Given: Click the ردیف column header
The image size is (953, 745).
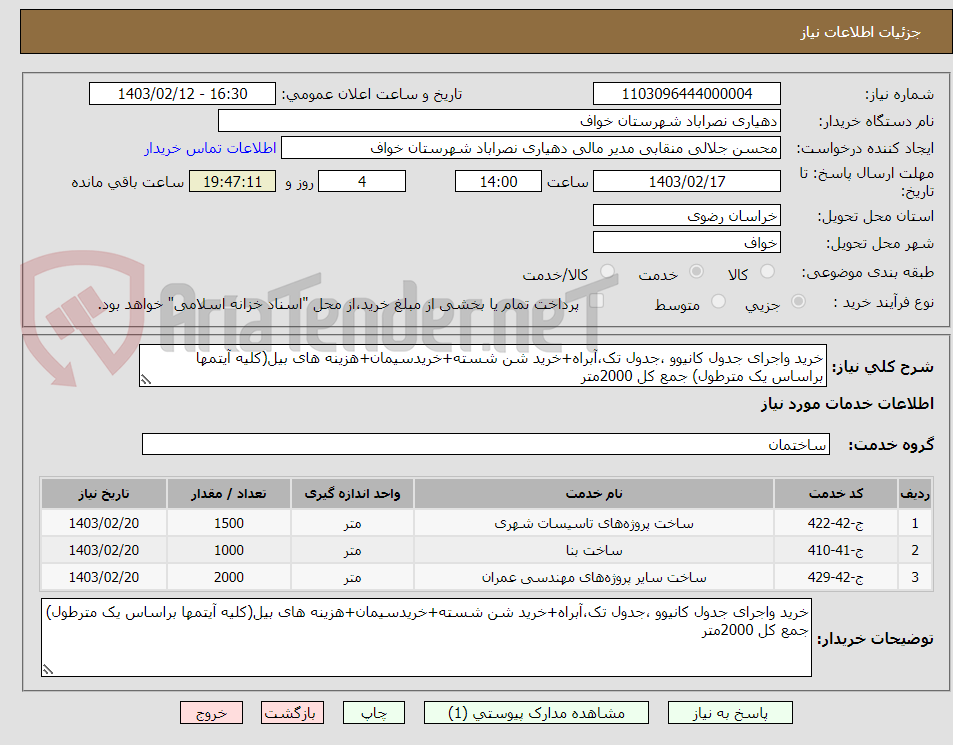Looking at the screenshot, I should 914,493.
